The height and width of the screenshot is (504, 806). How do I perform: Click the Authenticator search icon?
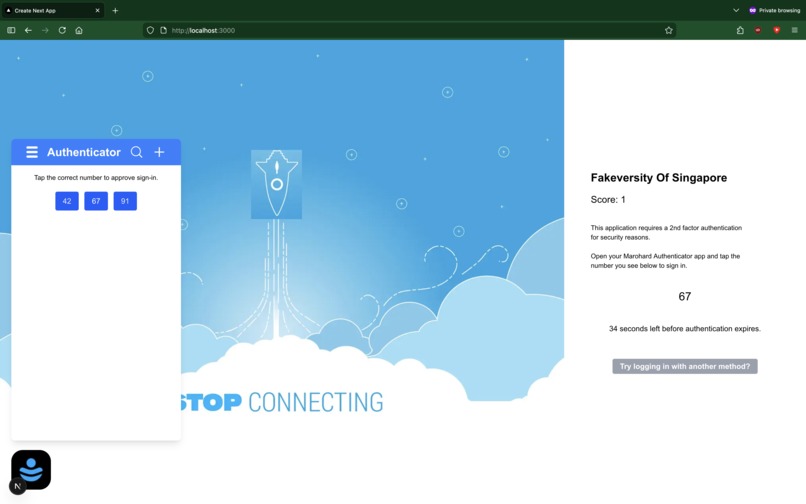coord(136,152)
